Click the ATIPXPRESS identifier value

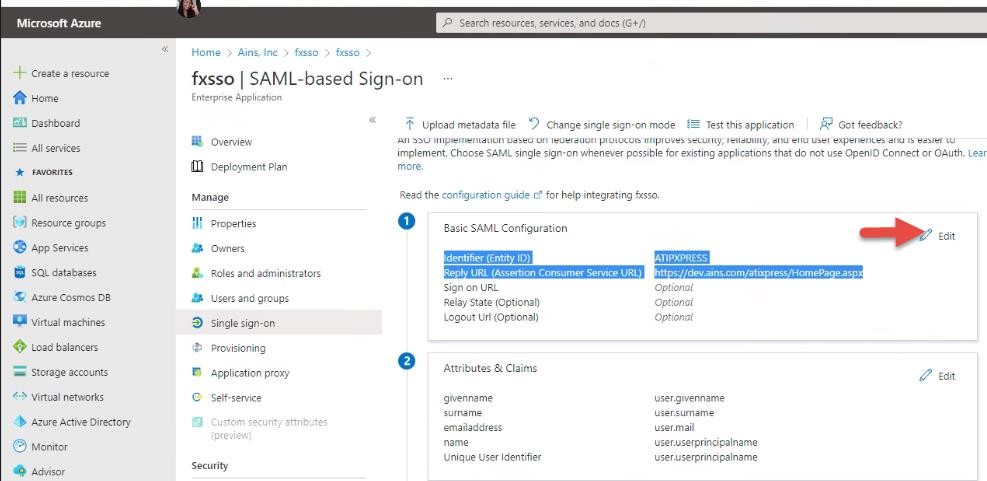tap(681, 258)
